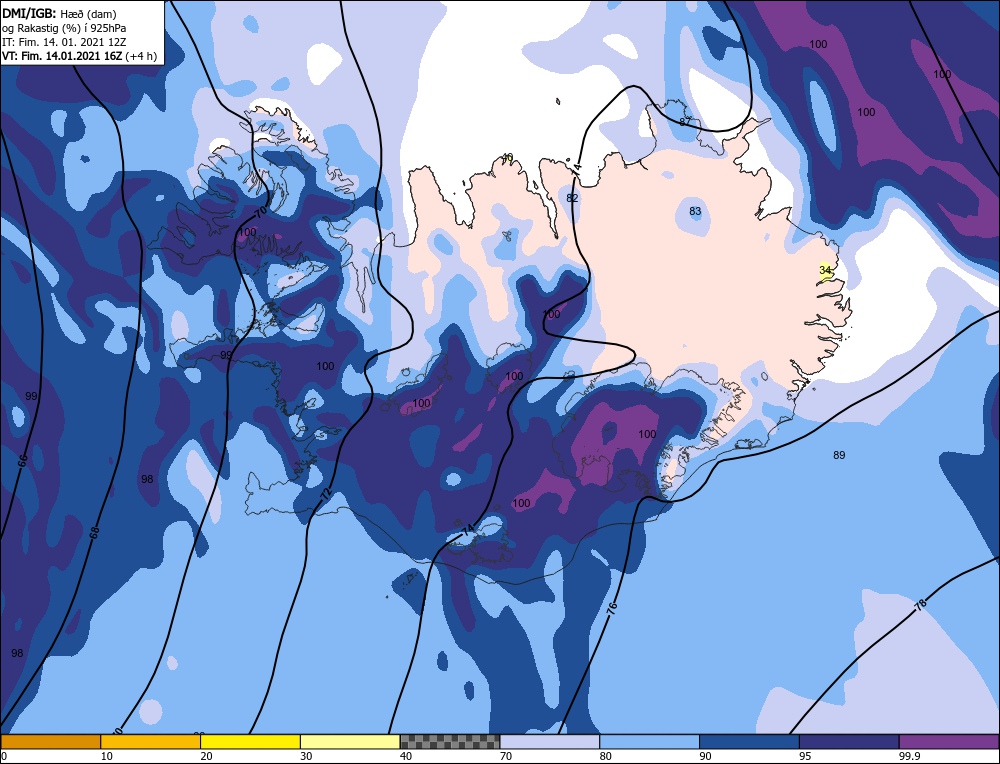This screenshot has height=764, width=1000.
Task: Click the dark navy 95–99.9 legend swatch
Action: click(849, 741)
